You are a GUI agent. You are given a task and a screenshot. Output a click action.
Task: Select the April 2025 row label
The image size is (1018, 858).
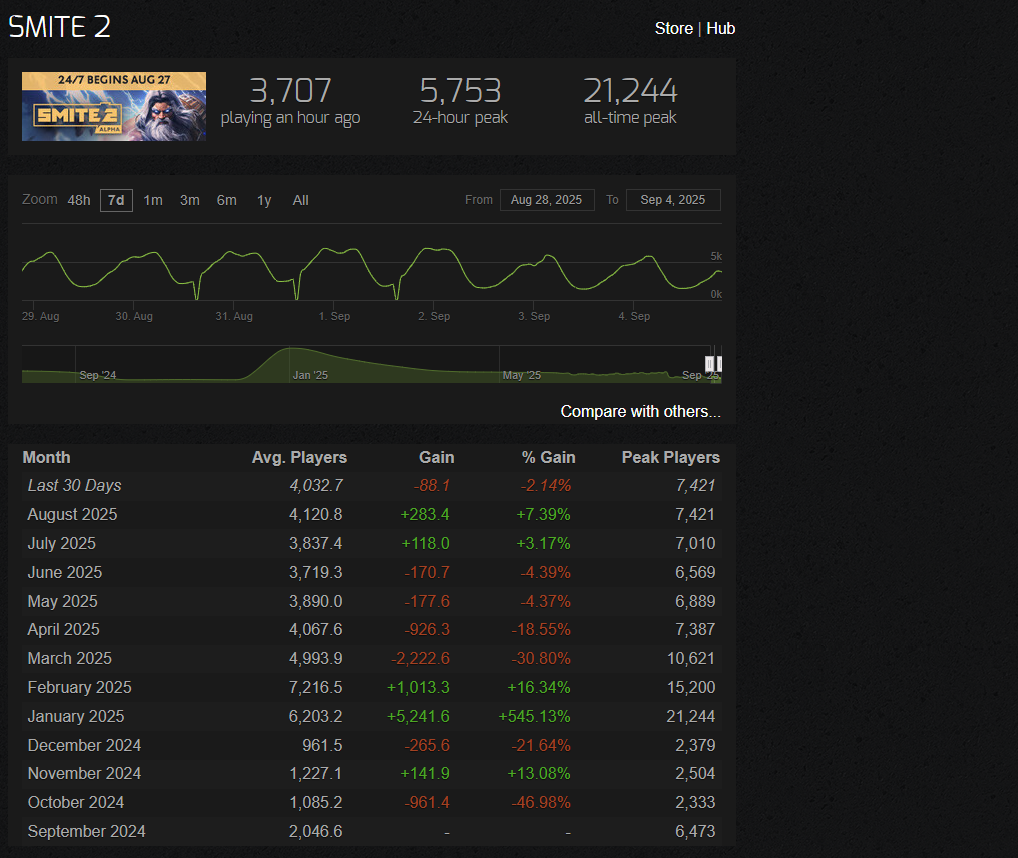pos(64,630)
